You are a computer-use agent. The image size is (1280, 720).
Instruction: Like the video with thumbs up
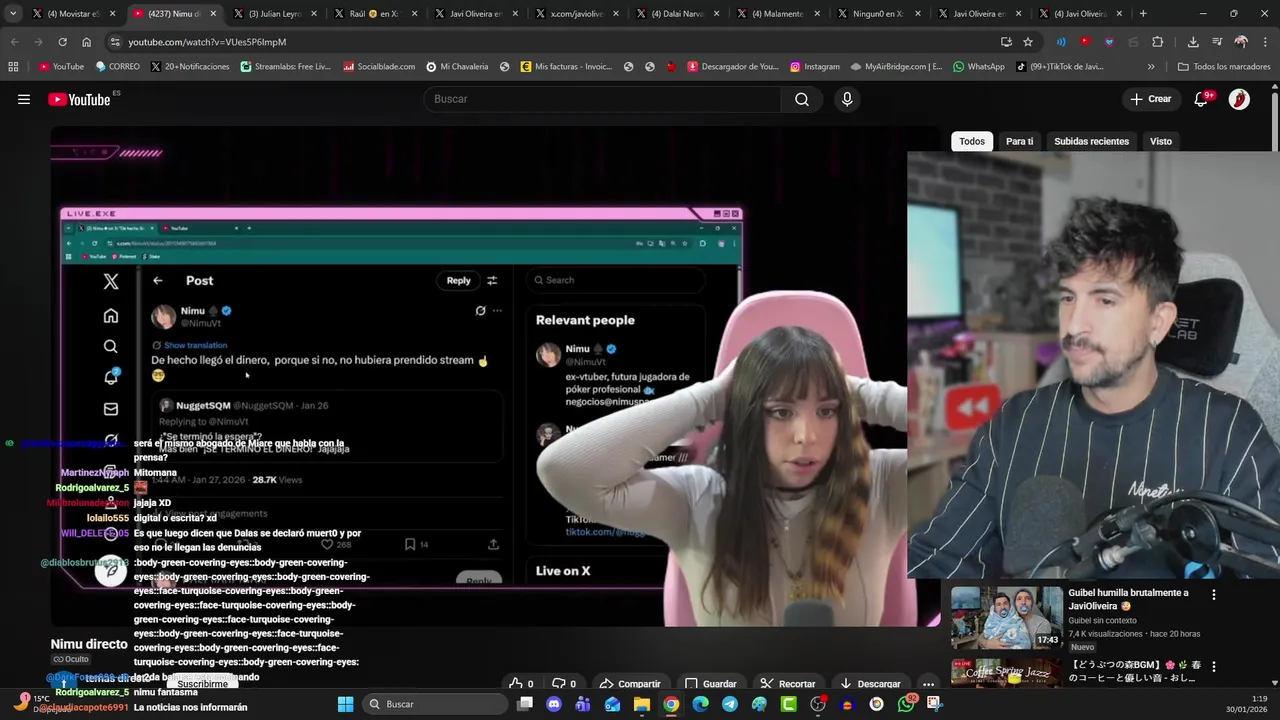click(521, 684)
